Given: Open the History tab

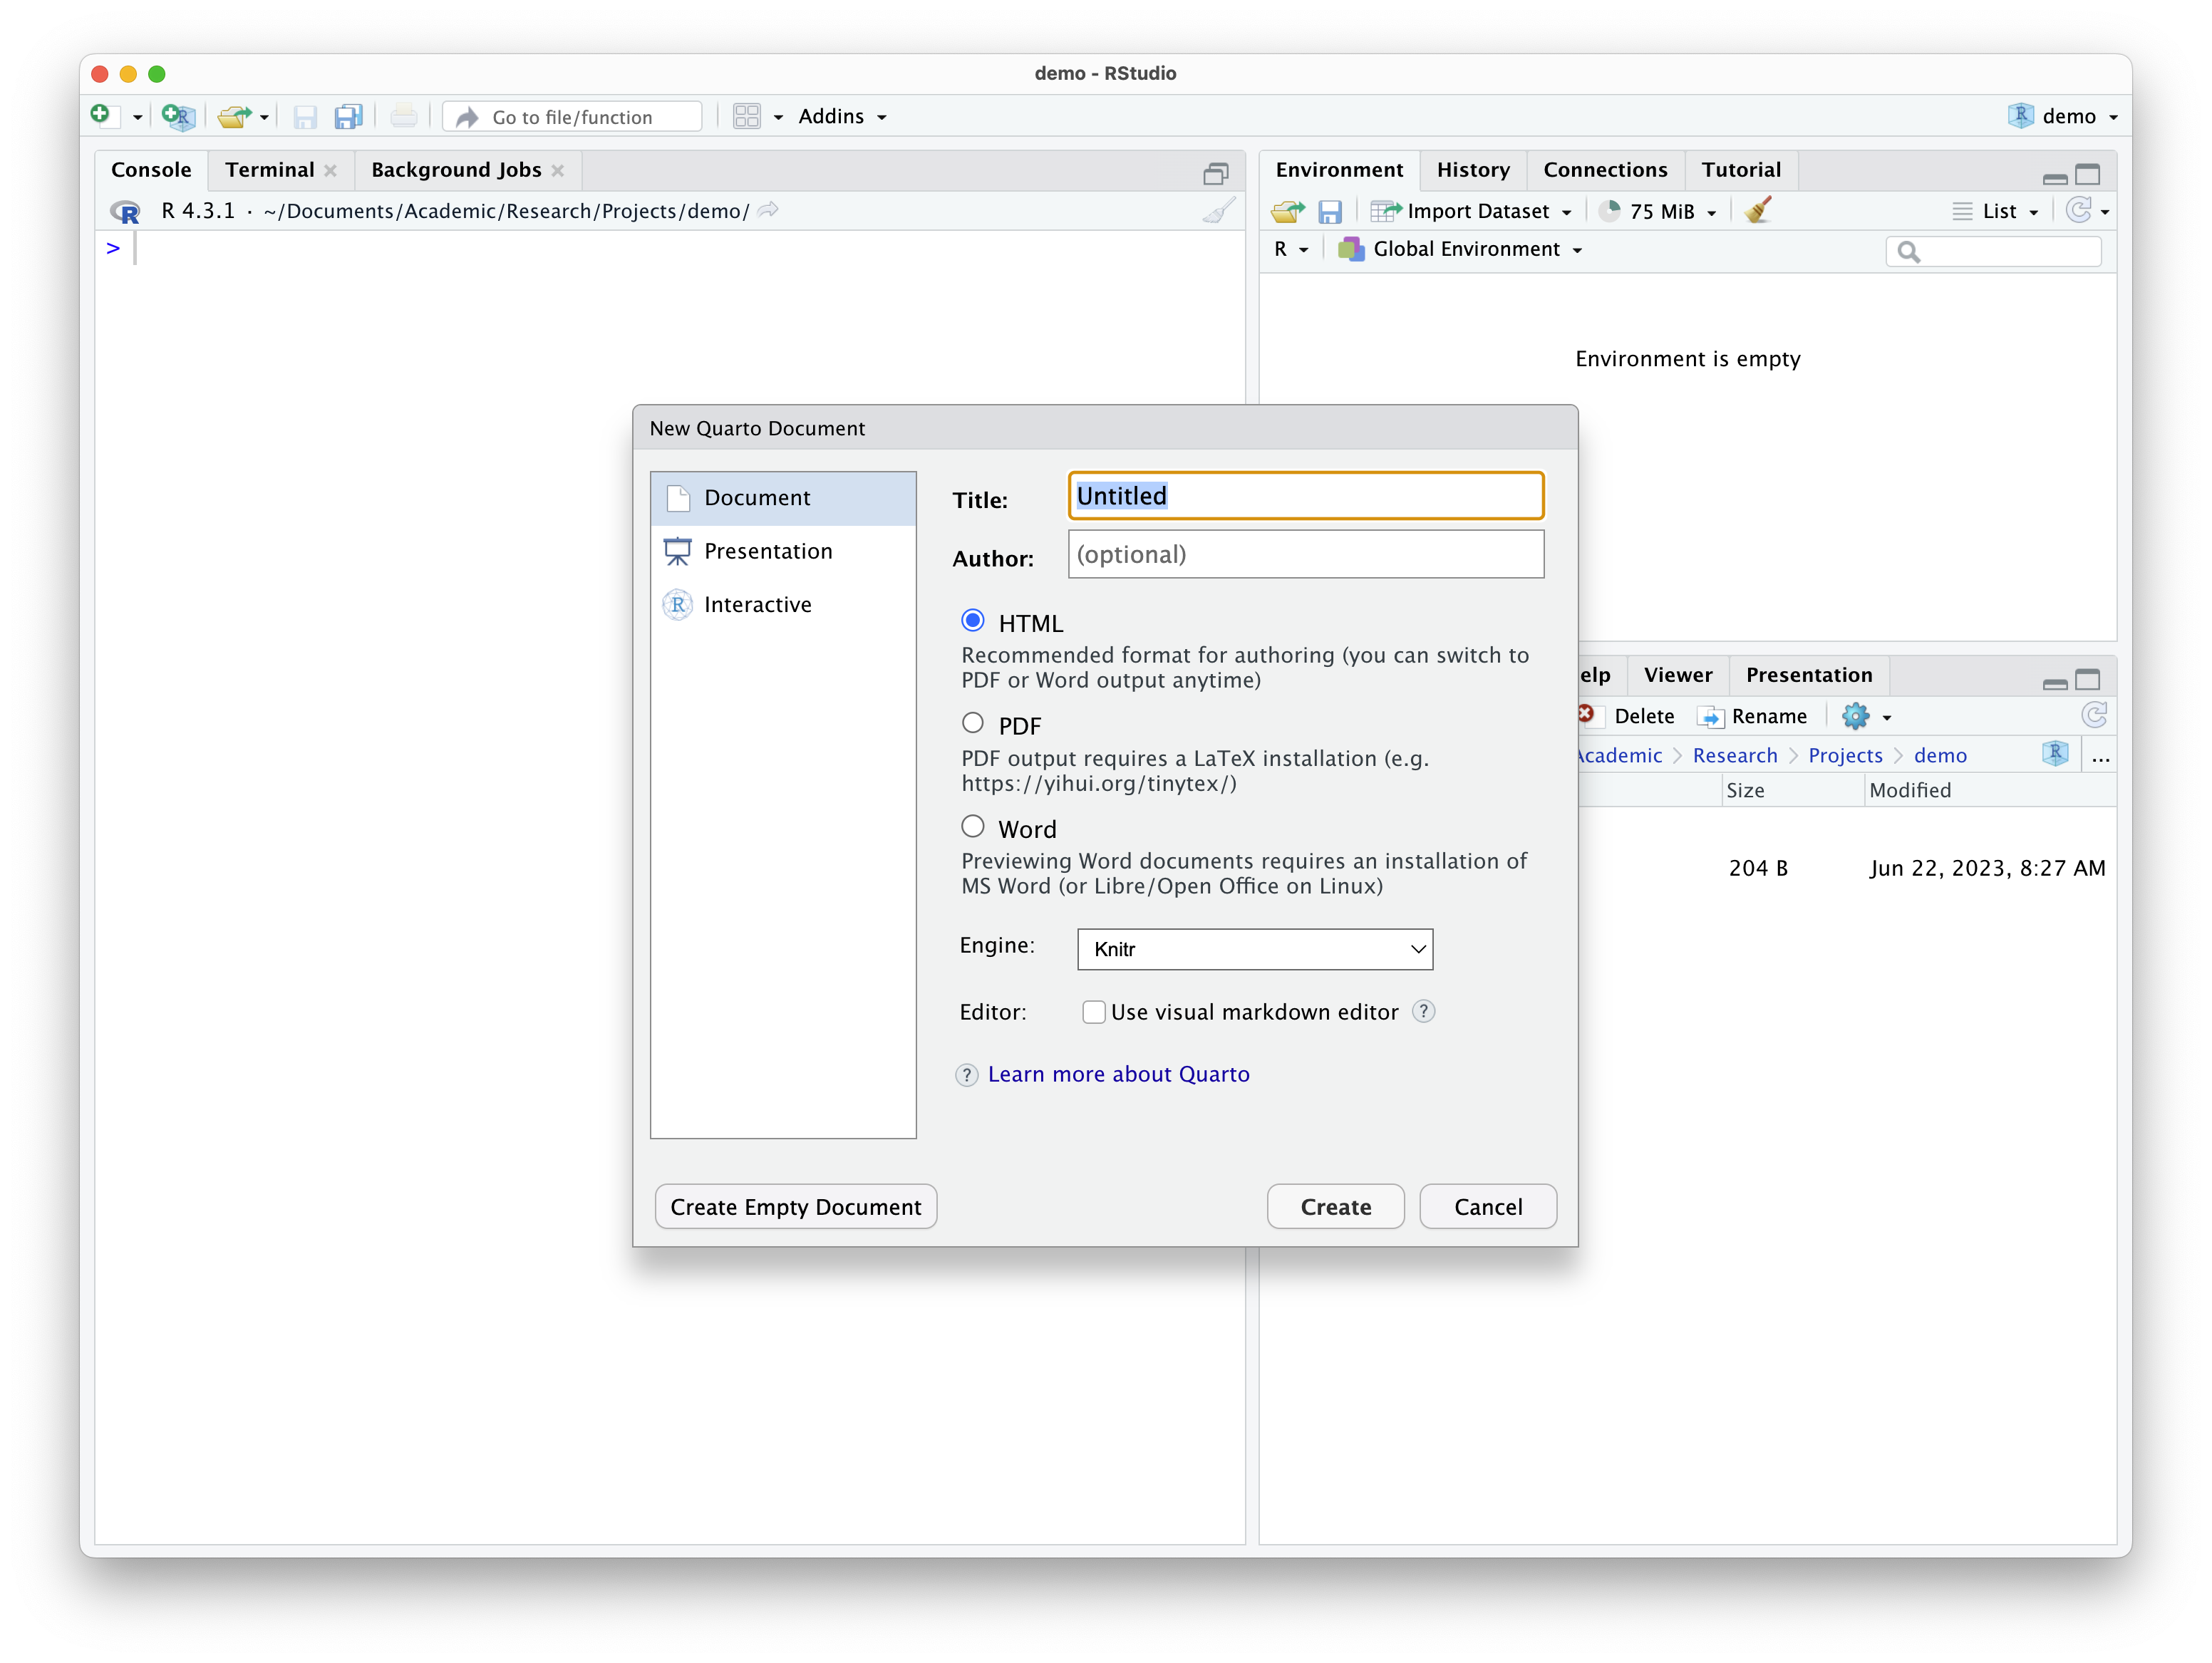Looking at the screenshot, I should [1473, 169].
